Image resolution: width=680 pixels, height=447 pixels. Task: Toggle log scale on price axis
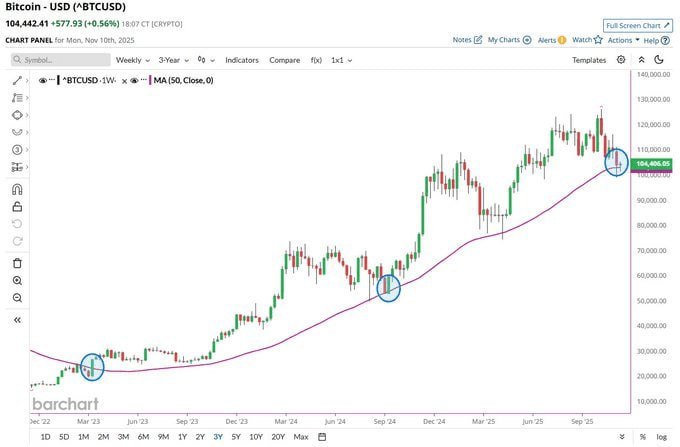point(660,436)
